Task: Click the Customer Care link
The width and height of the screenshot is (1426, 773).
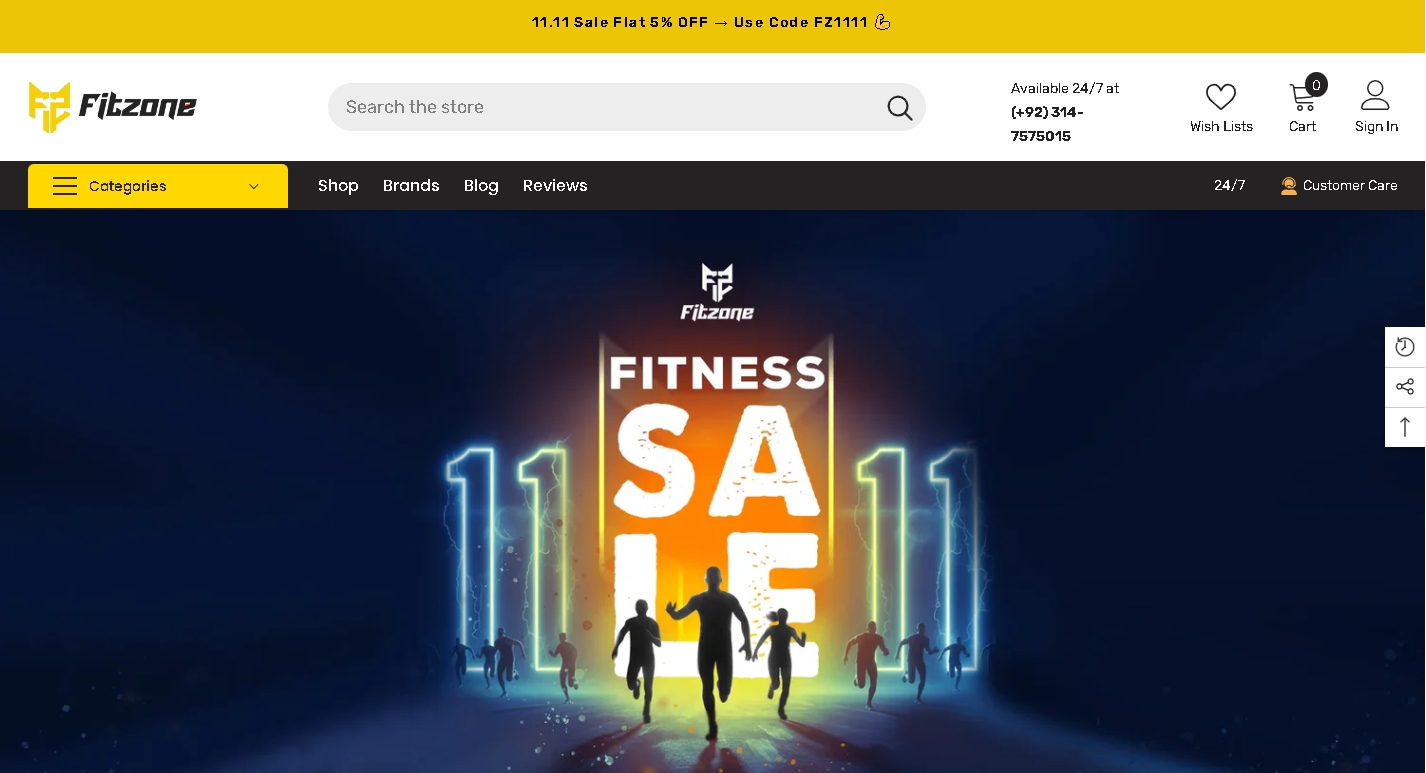Action: coord(1350,186)
